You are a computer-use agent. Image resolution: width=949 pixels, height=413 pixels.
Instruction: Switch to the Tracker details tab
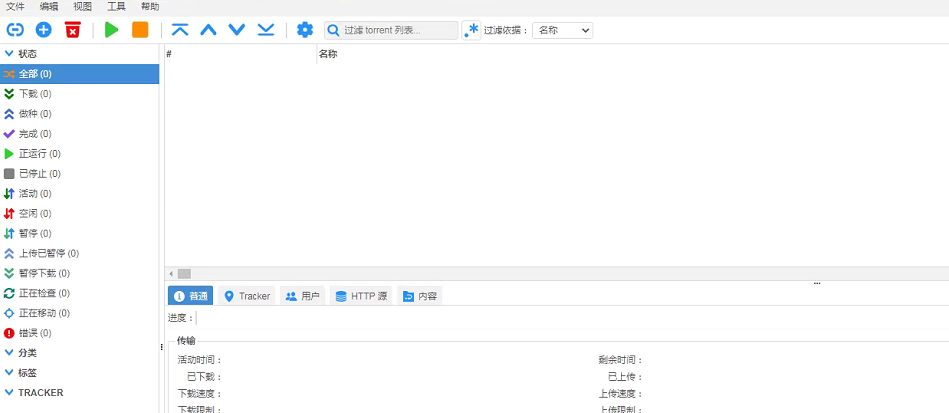247,296
